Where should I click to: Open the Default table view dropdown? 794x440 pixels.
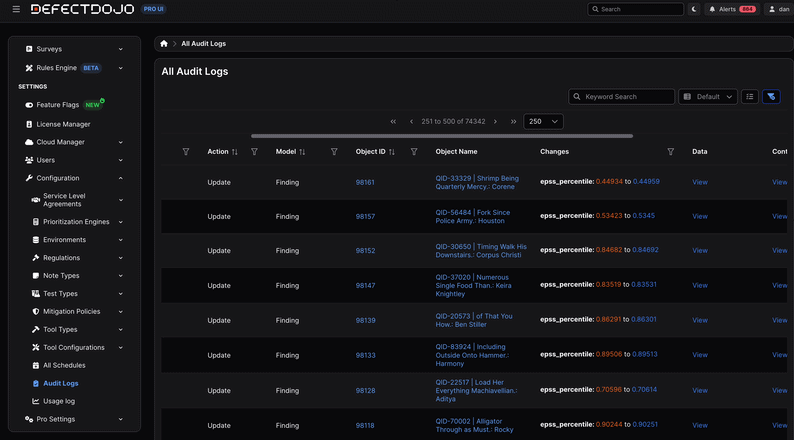point(707,97)
